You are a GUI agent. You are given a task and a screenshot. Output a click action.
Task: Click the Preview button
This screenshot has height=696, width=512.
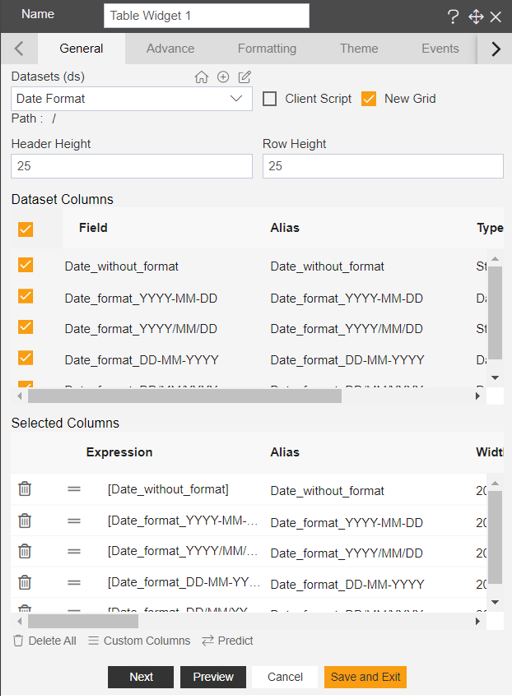pyautogui.click(x=213, y=676)
